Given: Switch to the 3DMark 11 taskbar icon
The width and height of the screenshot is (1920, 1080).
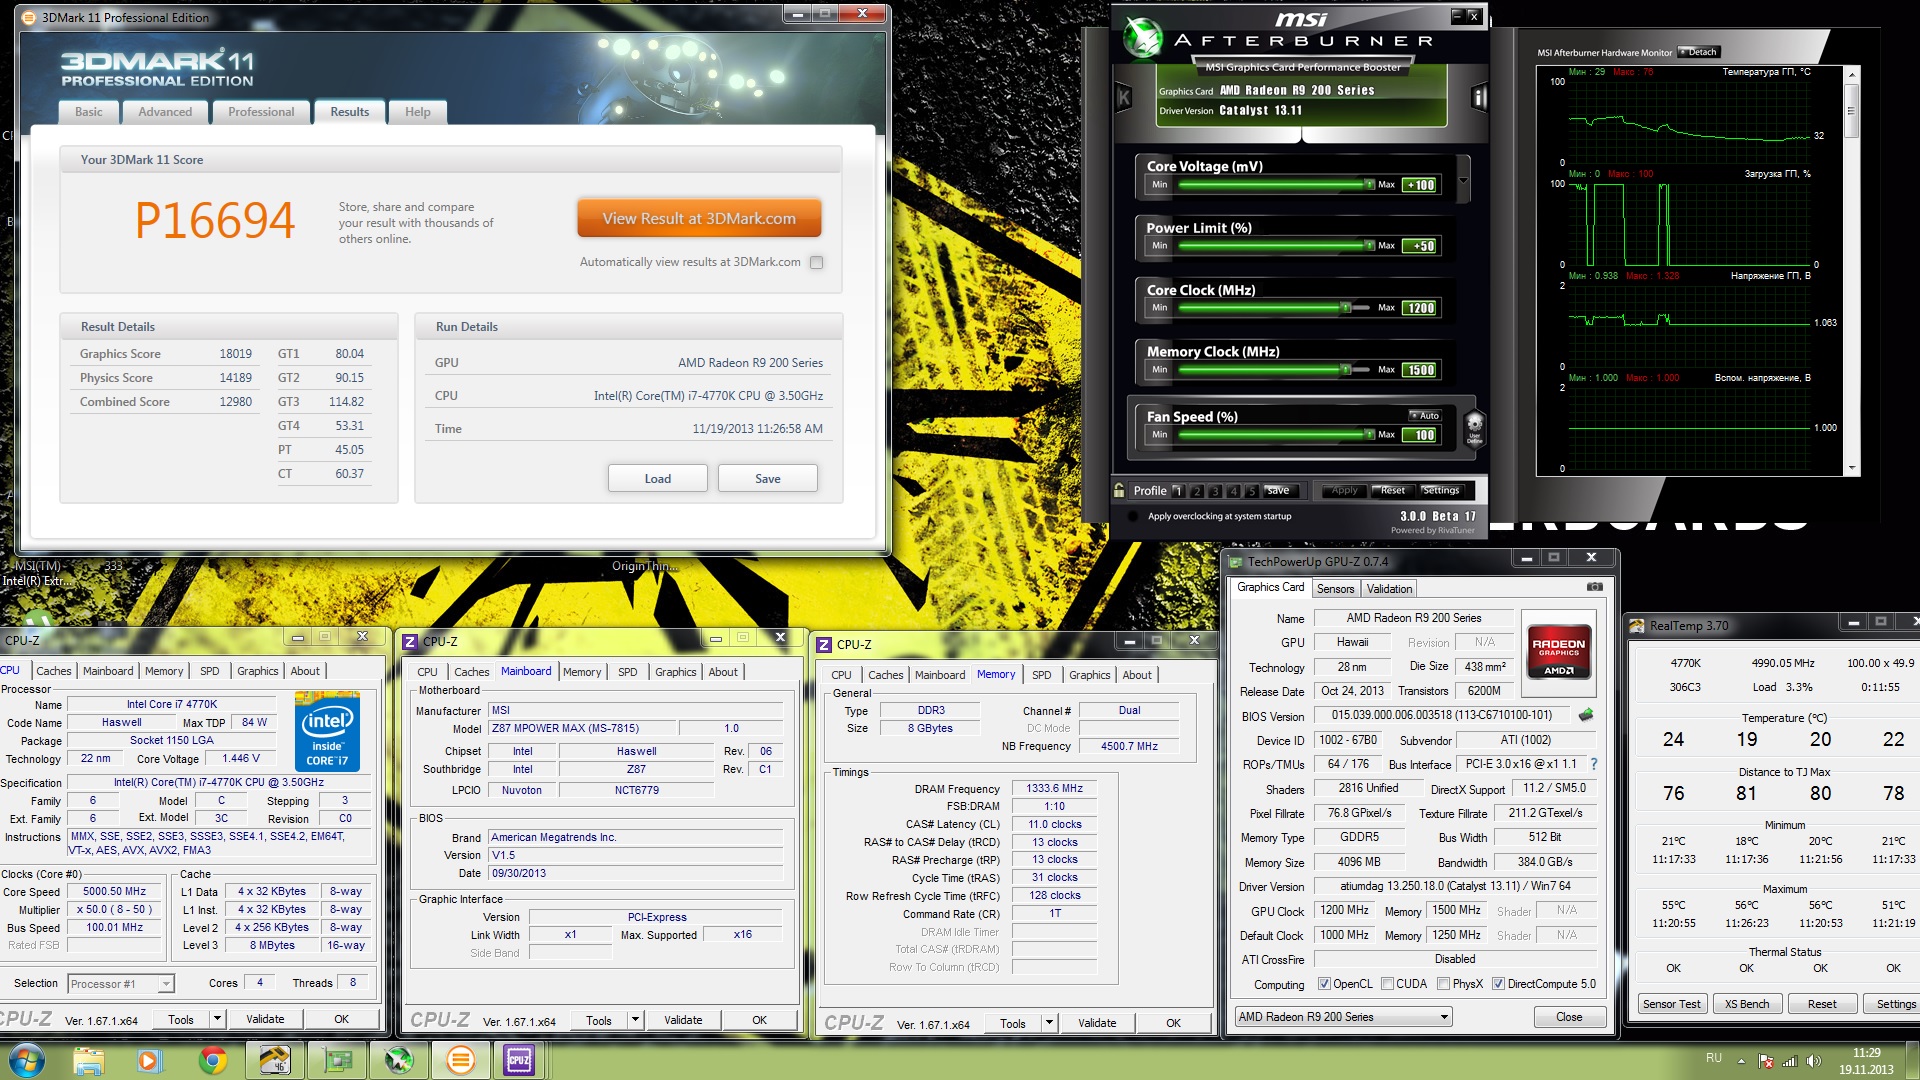Looking at the screenshot, I should pyautogui.click(x=460, y=1060).
